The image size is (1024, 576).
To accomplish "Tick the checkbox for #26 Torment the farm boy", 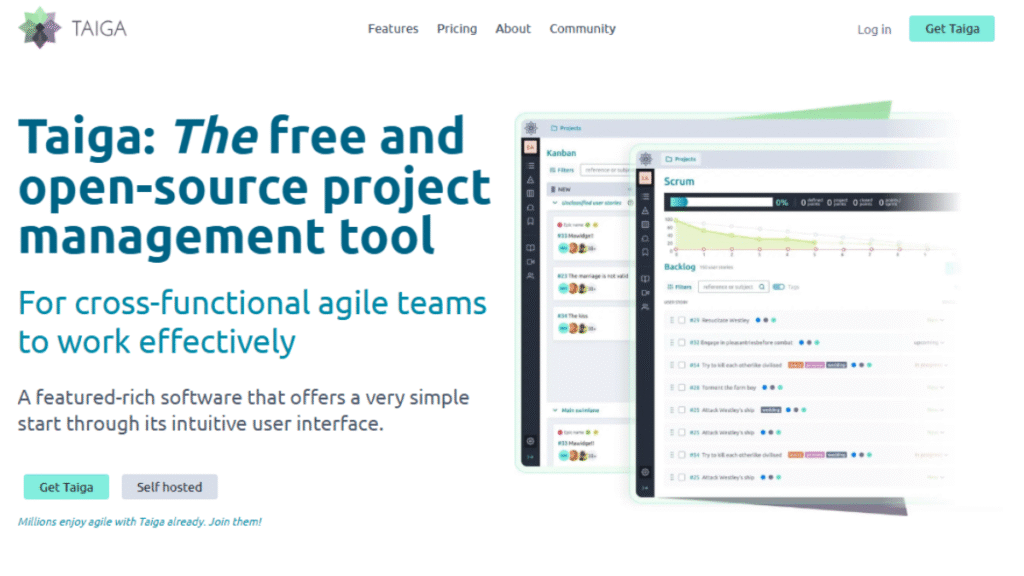I will click(x=681, y=387).
